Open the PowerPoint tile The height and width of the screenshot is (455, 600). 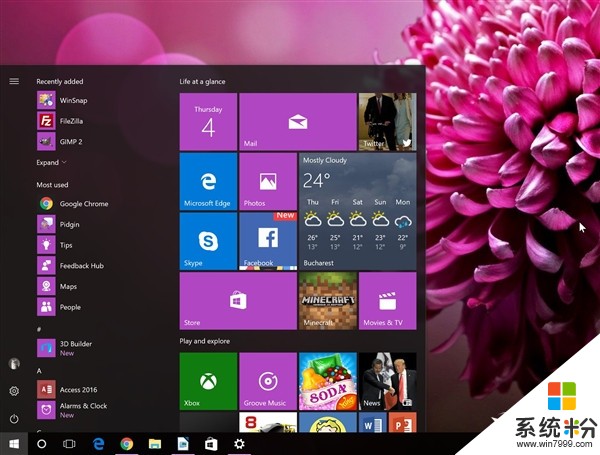[x=403, y=422]
